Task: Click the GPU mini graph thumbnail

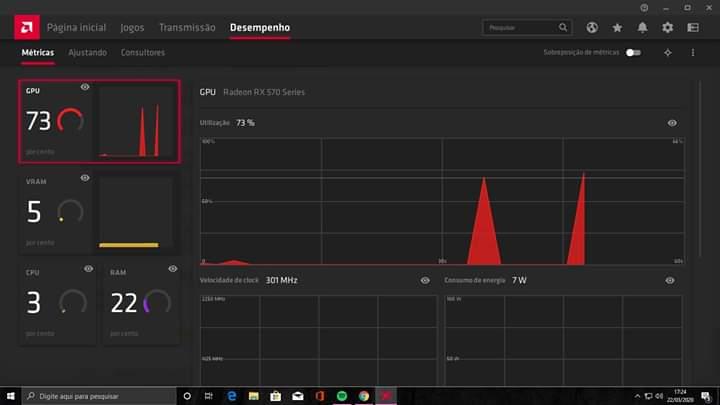Action: pyautogui.click(x=136, y=122)
